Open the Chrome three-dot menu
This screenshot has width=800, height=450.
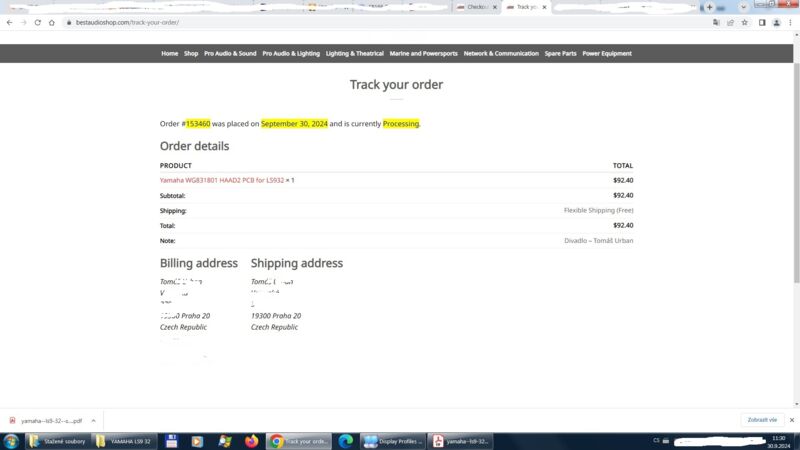pos(790,22)
